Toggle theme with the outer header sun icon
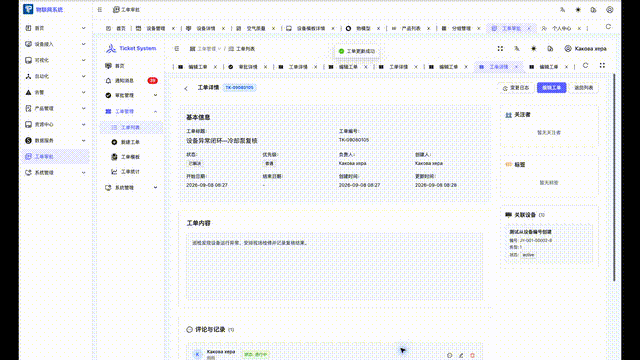The width and height of the screenshot is (640, 360). (578, 9)
